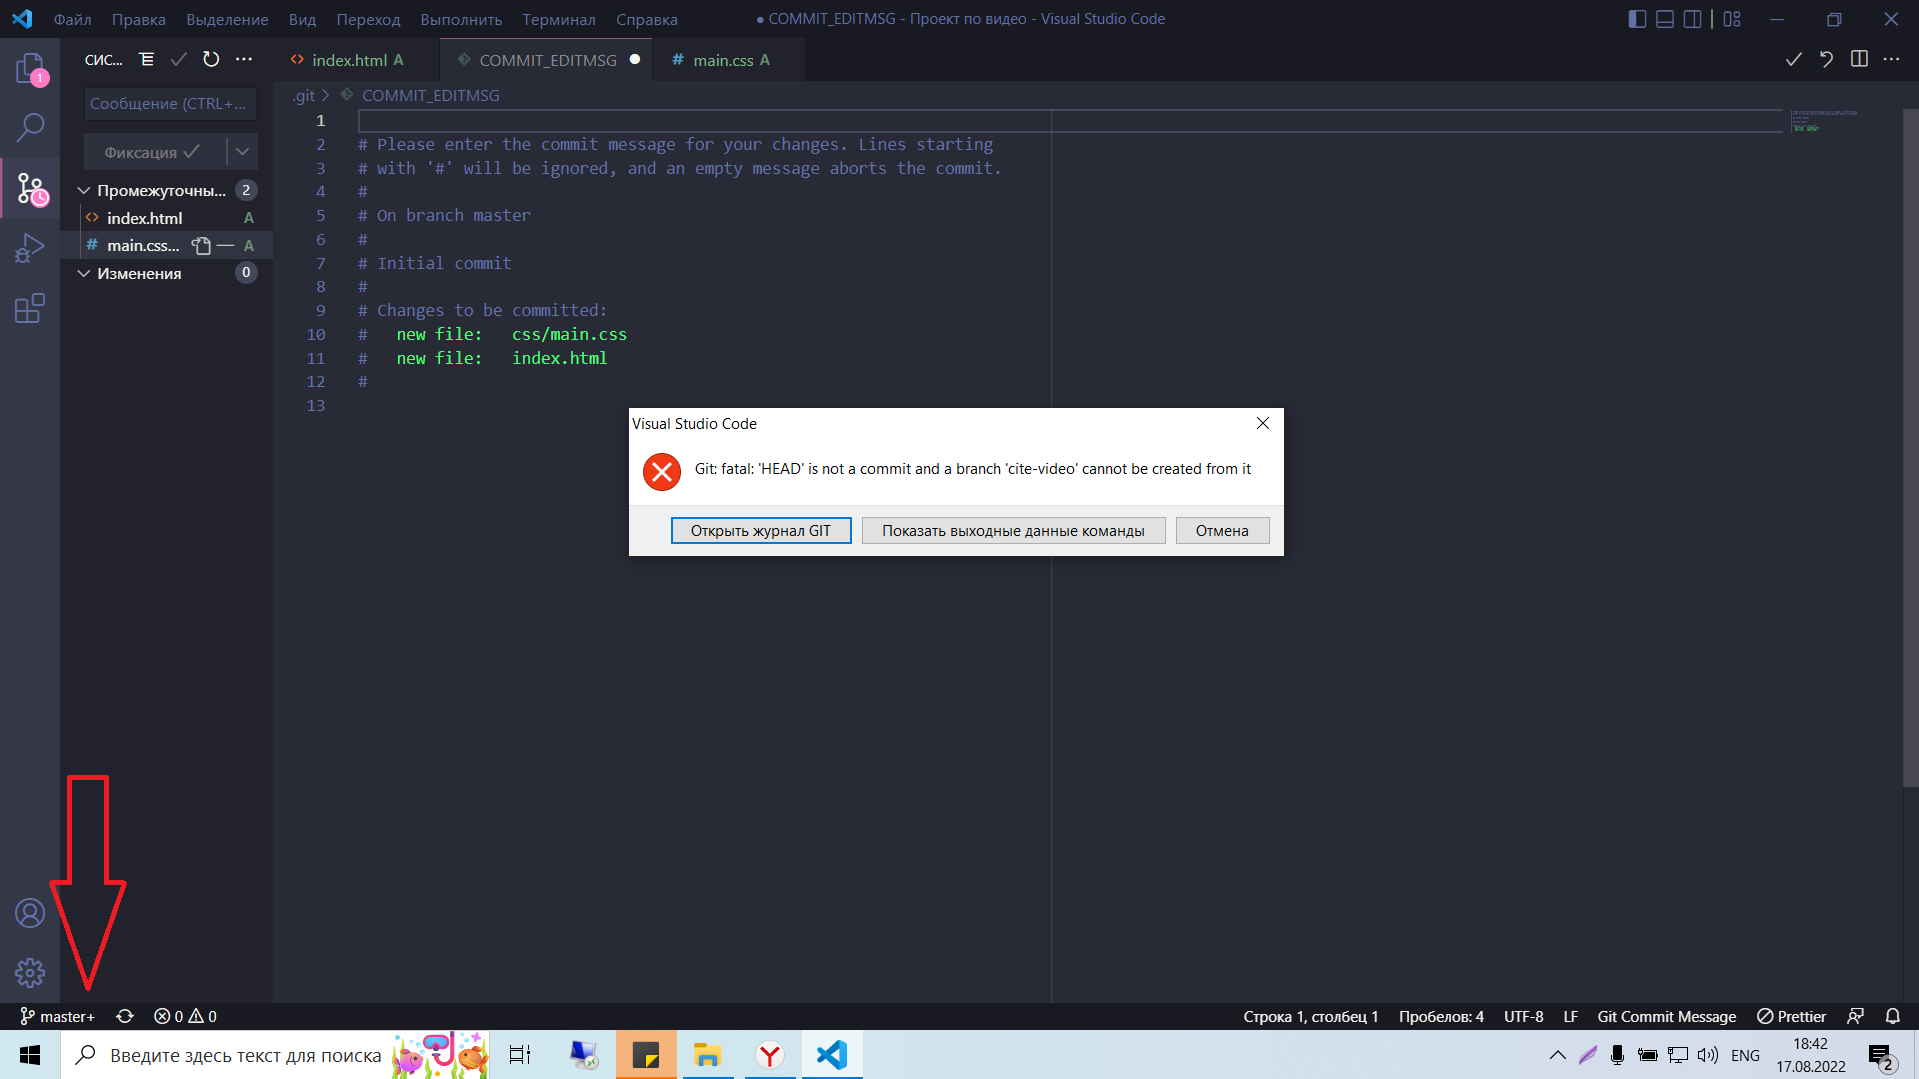Discard the commit message with the editor arrow icon
Image resolution: width=1919 pixels, height=1079 pixels.
tap(1826, 60)
